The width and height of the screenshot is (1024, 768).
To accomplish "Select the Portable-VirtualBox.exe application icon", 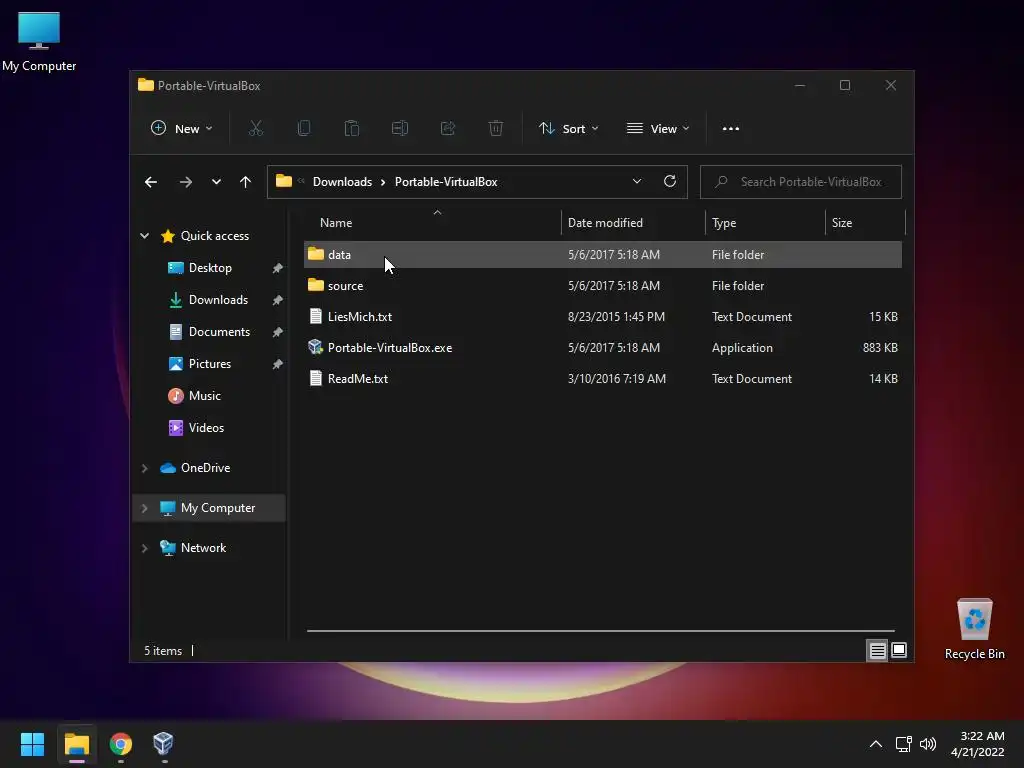I will click(315, 347).
